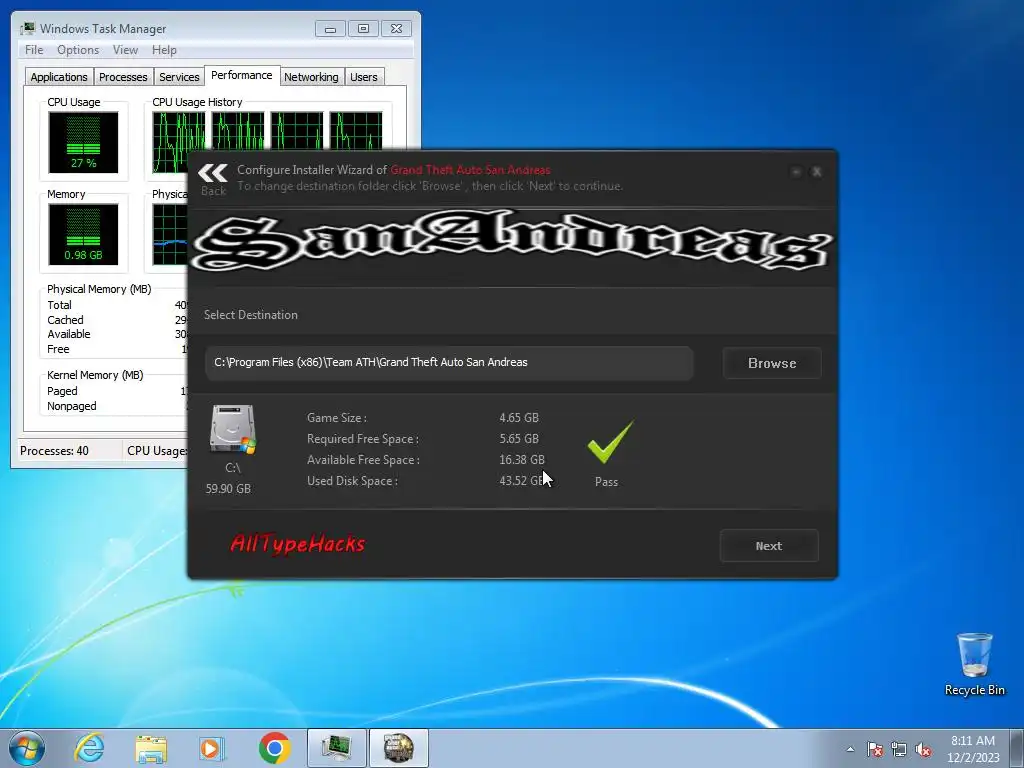1024x768 pixels.
Task: Click the Memory 0.98 GB gauge
Action: pyautogui.click(x=83, y=234)
